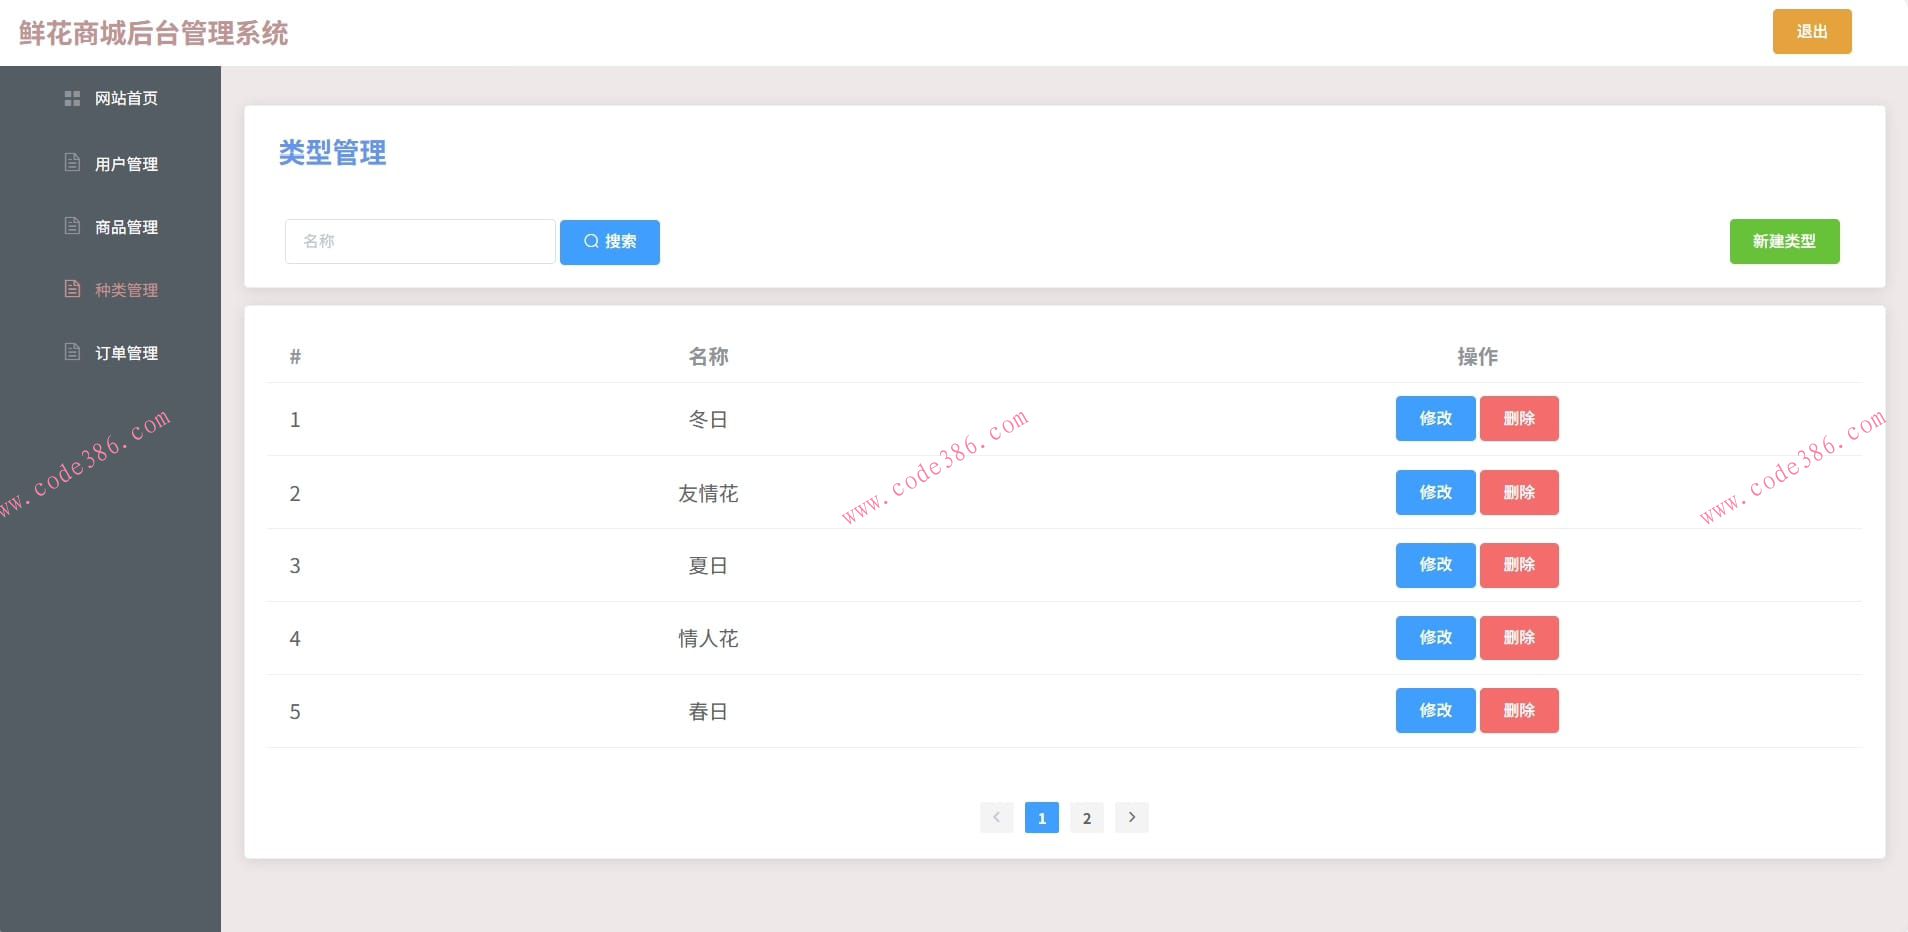Click row number 5 in the table
This screenshot has height=932, width=1908.
point(295,712)
